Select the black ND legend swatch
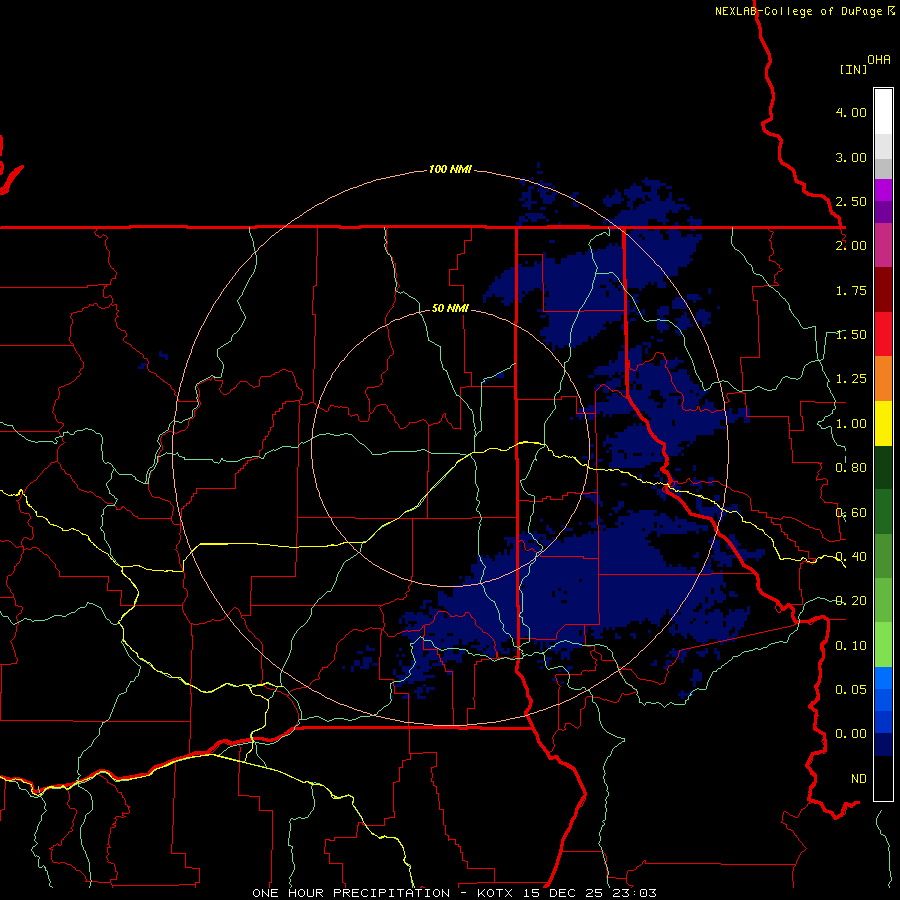The image size is (900, 900). tap(883, 778)
